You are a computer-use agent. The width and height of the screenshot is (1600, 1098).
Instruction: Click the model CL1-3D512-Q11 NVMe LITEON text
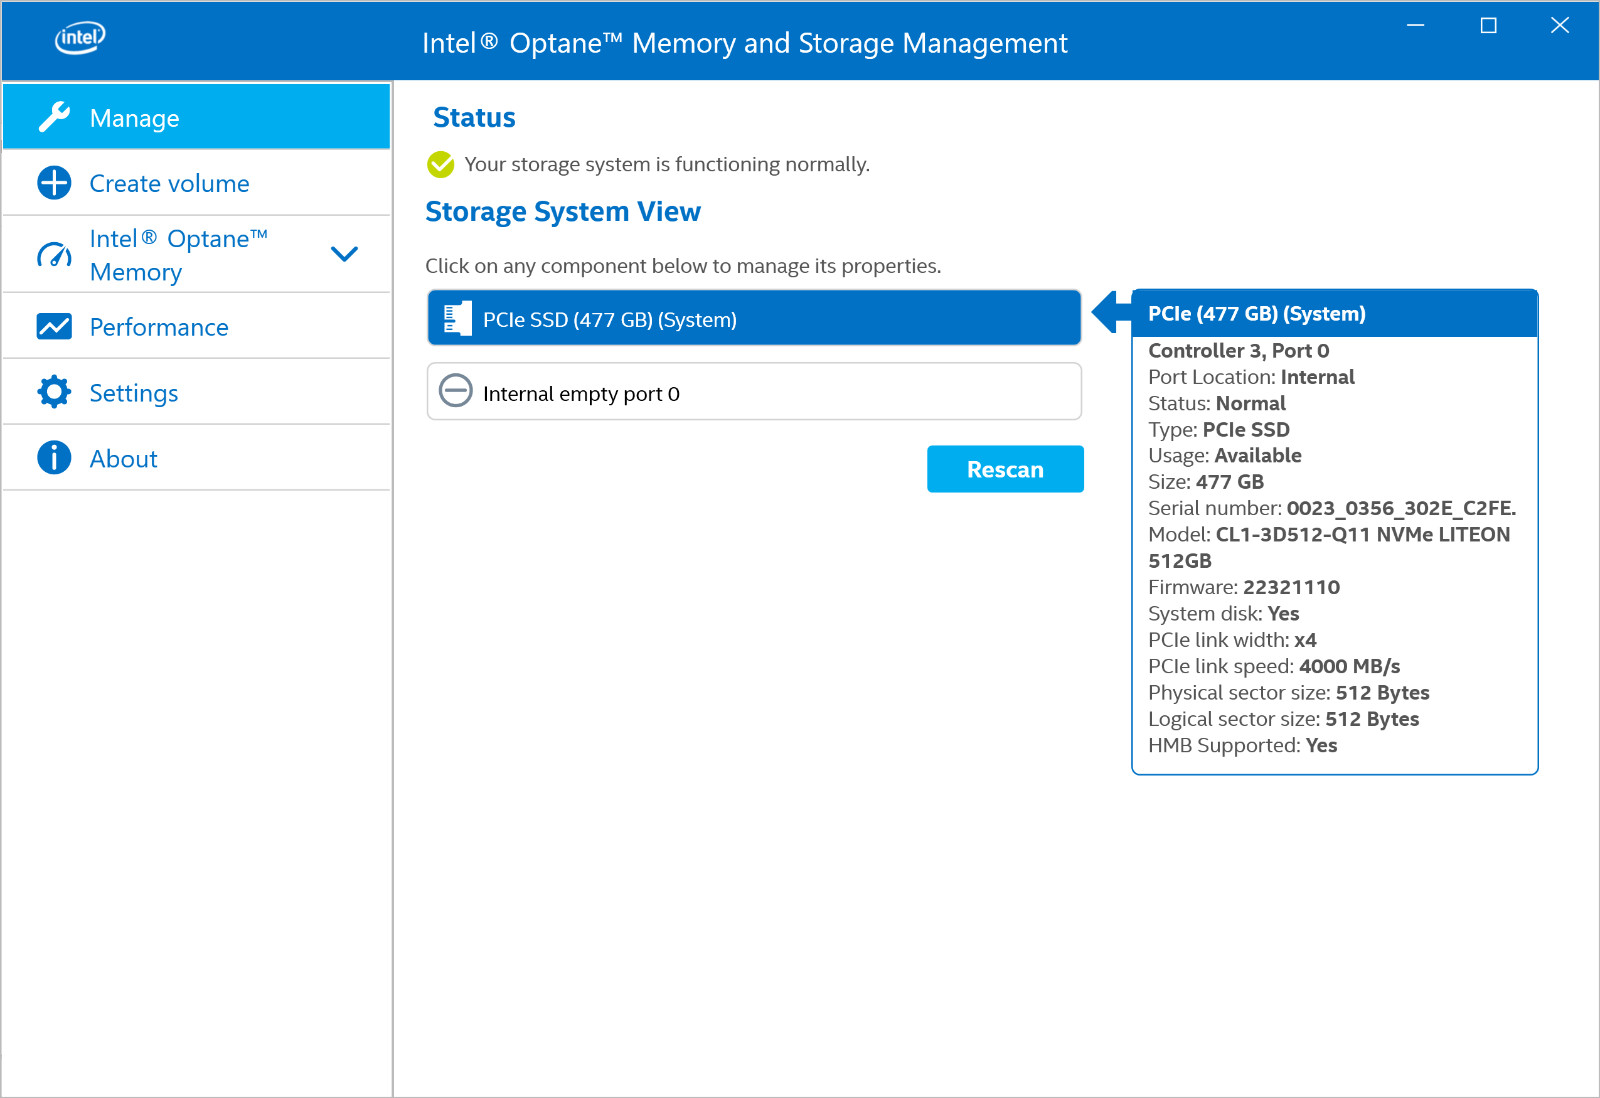coord(1362,534)
